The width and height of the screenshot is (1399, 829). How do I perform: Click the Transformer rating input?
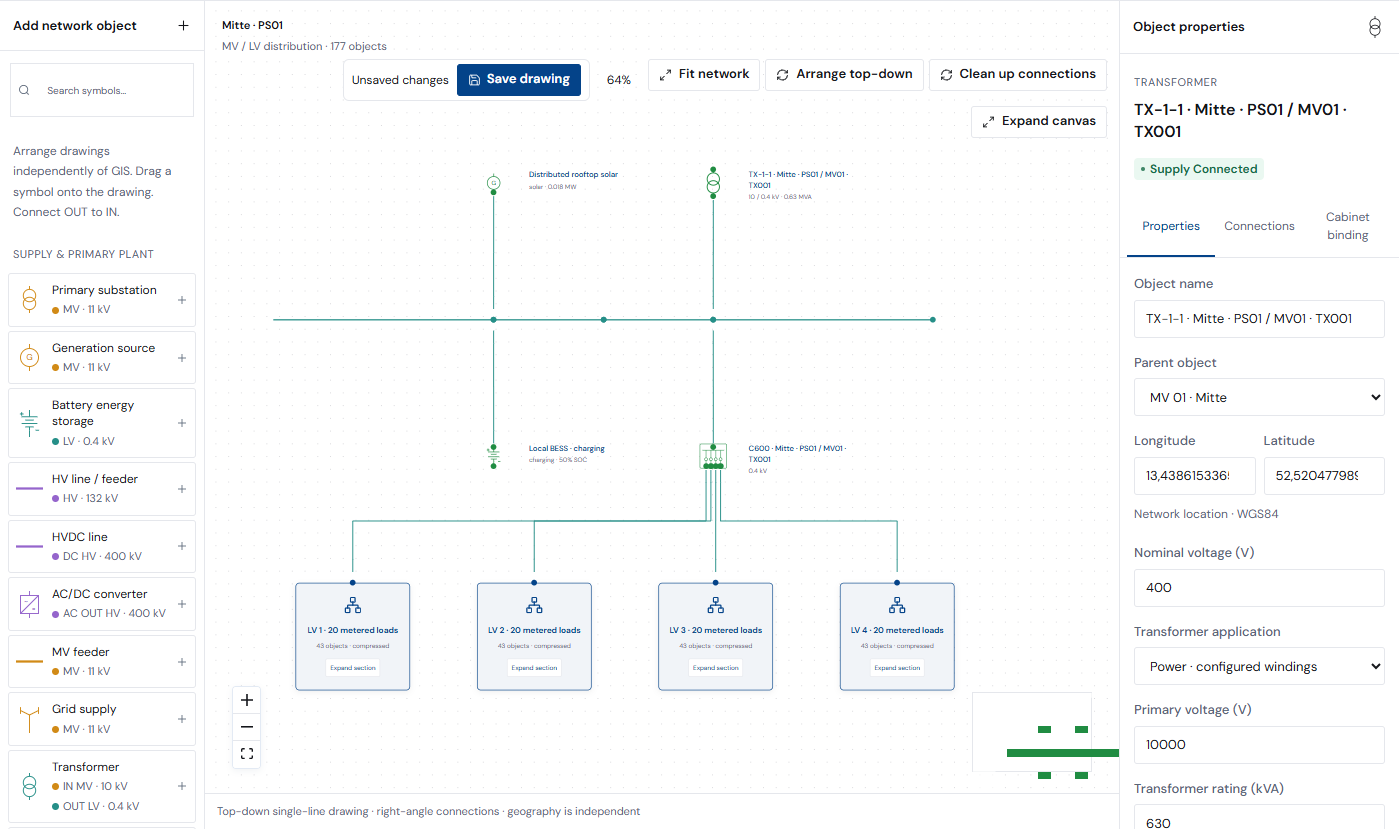pyautogui.click(x=1259, y=817)
